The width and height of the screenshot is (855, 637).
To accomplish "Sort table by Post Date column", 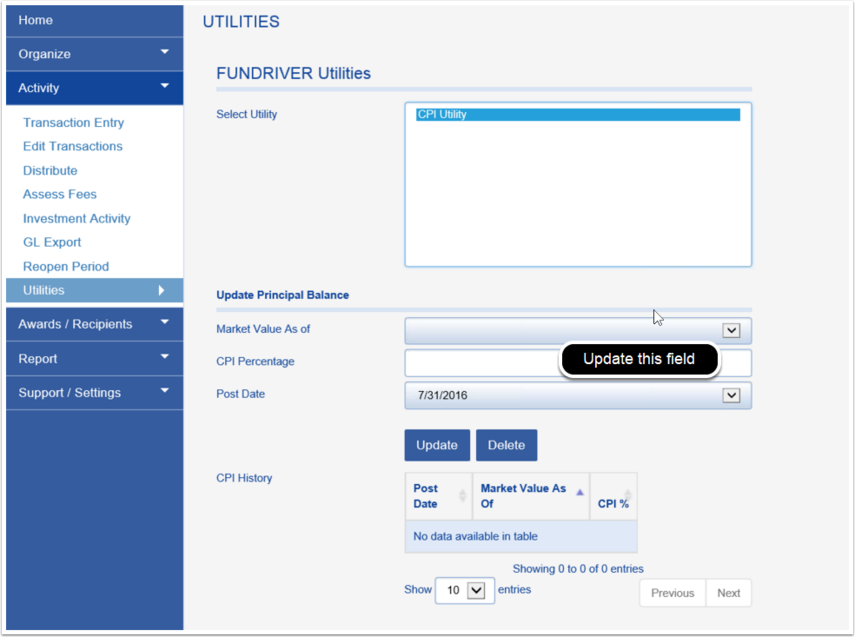I will click(x=439, y=496).
